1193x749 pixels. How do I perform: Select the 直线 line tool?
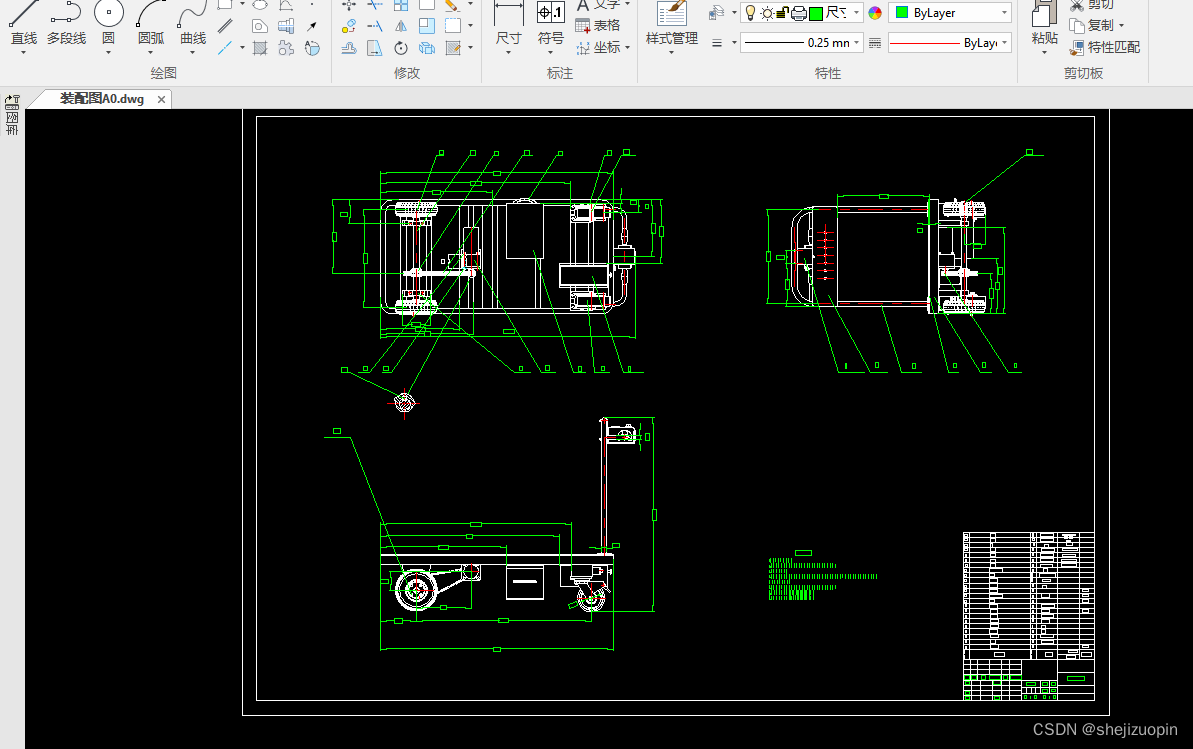pos(24,23)
